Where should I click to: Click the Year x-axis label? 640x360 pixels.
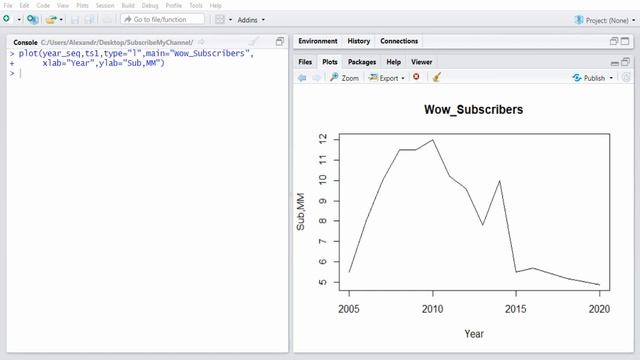[474, 334]
